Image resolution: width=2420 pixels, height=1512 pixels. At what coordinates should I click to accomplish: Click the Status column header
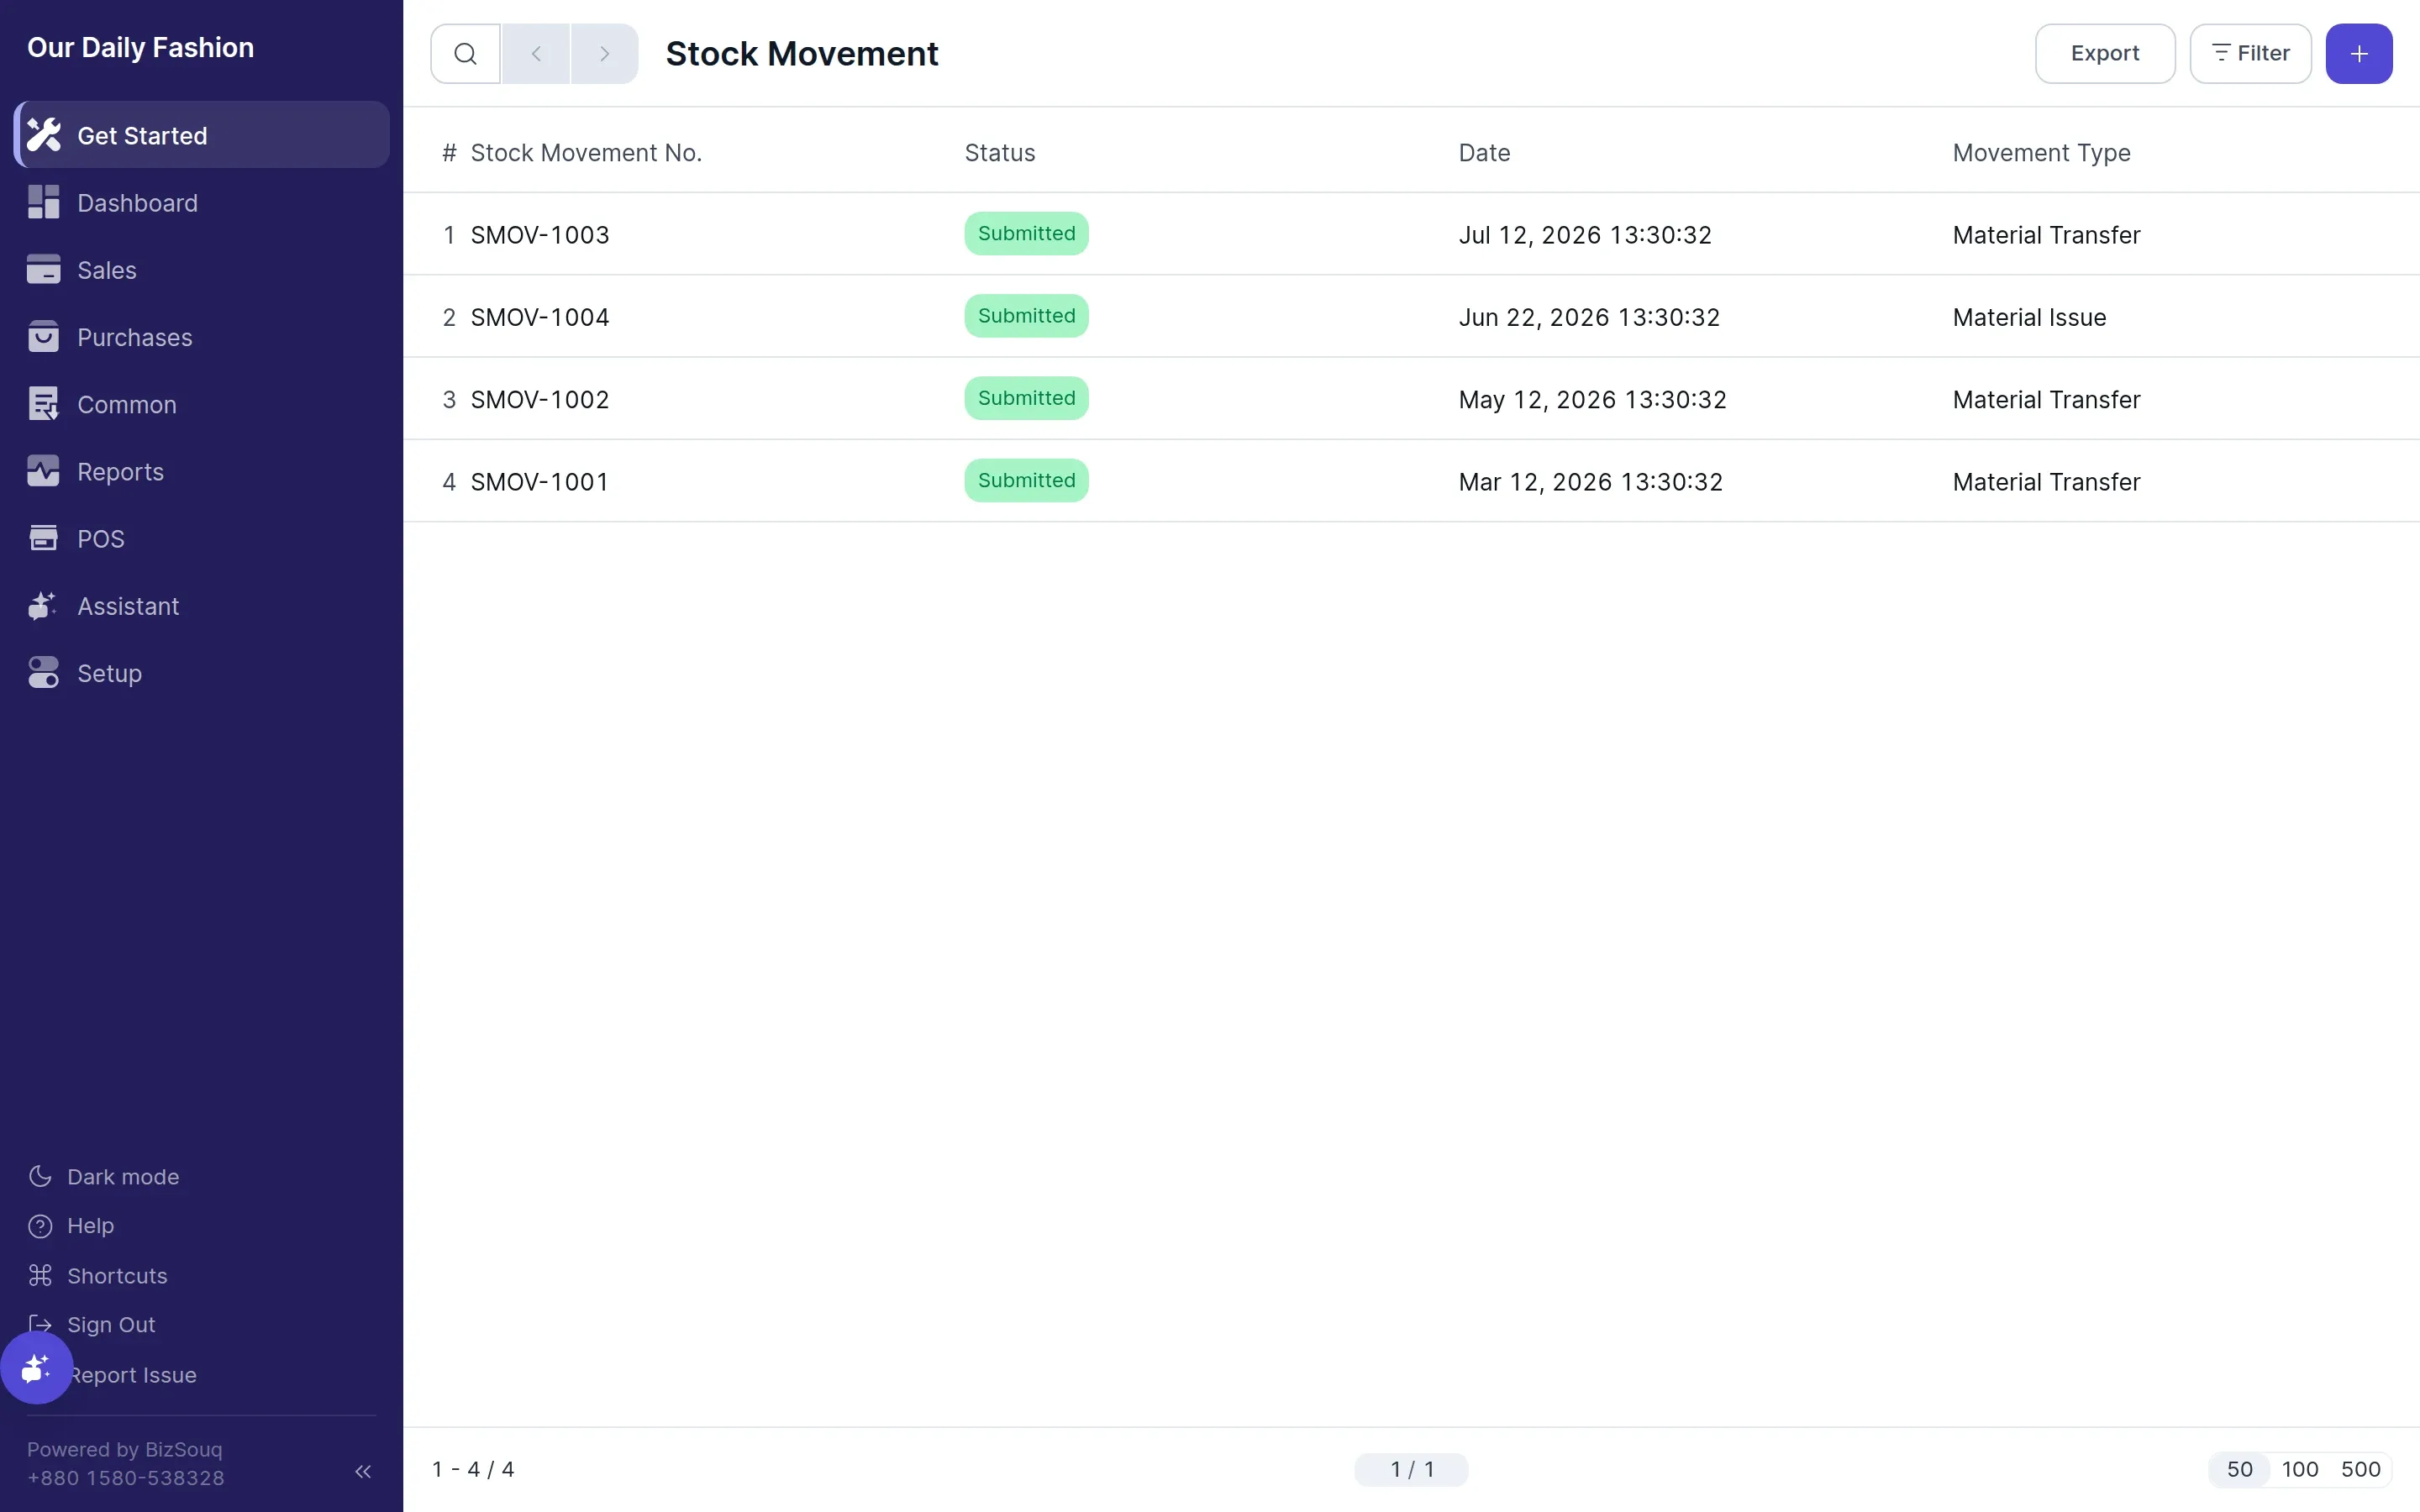[x=999, y=153]
